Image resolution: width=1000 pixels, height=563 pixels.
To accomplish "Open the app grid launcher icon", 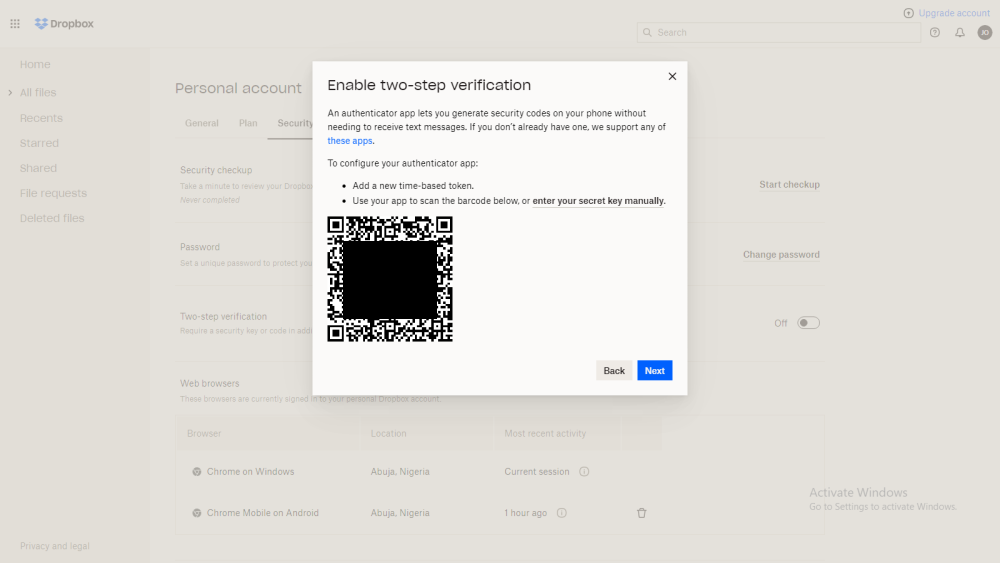I will tap(15, 24).
